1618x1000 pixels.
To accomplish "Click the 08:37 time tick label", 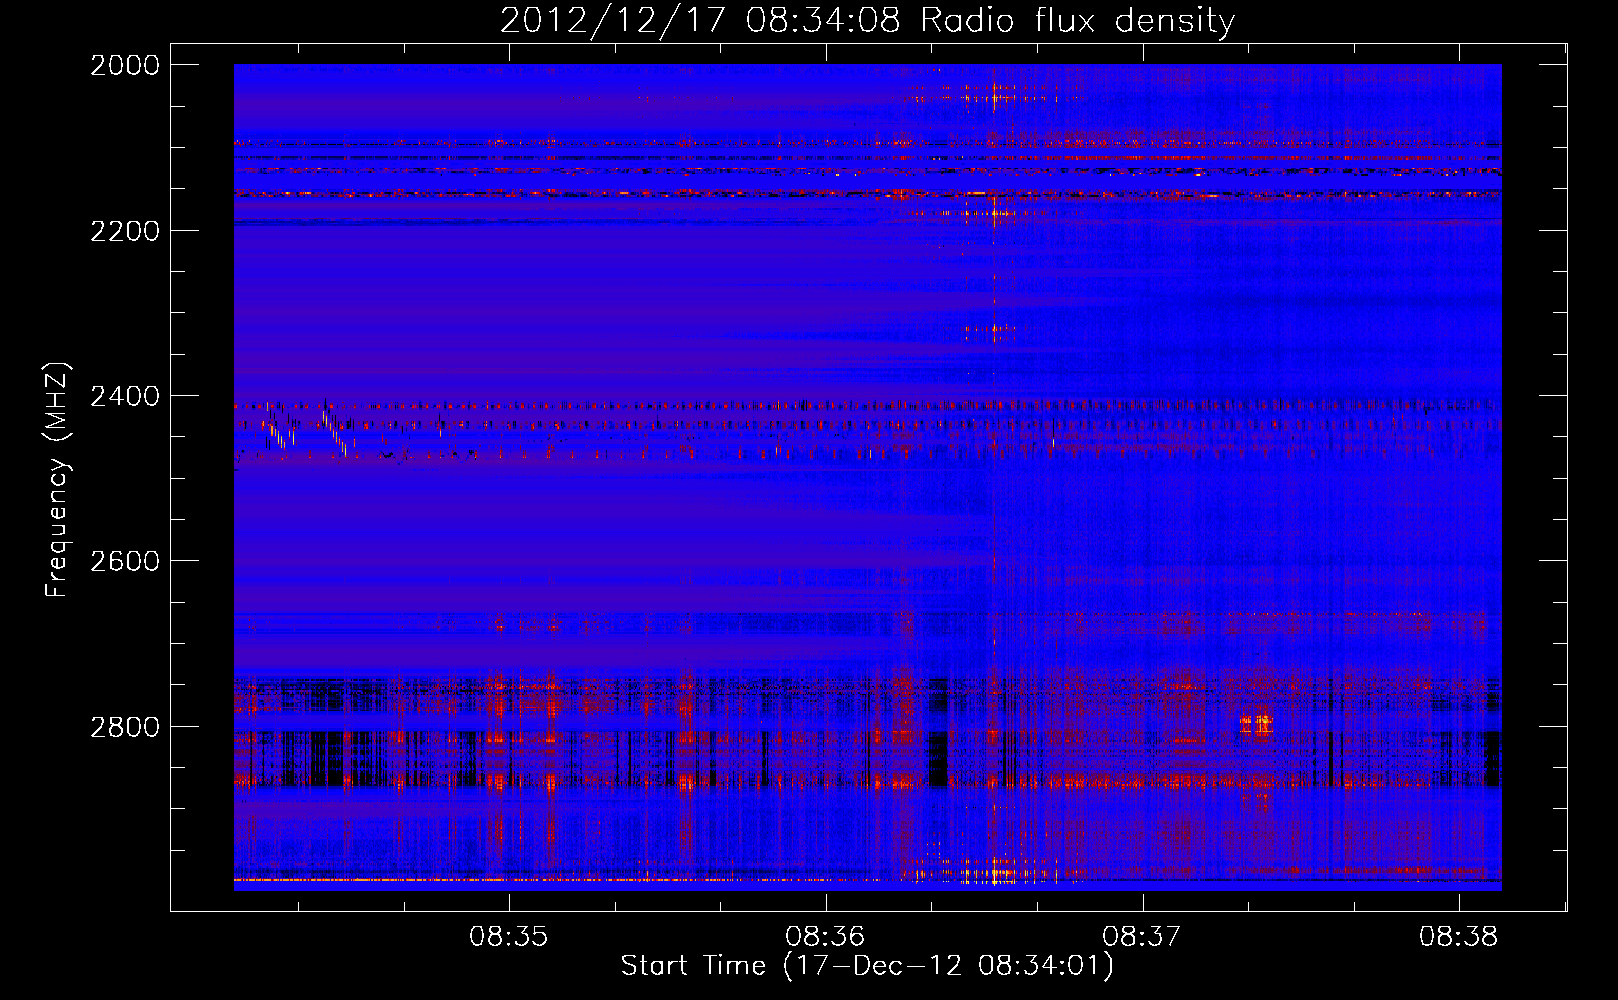I will [1142, 937].
